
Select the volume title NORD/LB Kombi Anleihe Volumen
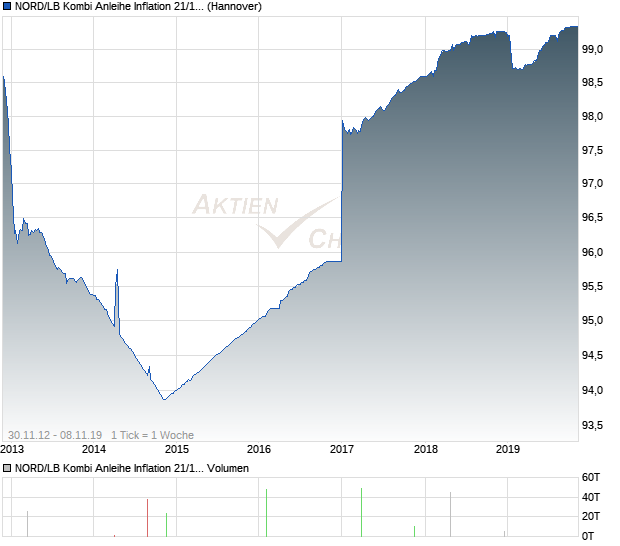click(x=132, y=469)
